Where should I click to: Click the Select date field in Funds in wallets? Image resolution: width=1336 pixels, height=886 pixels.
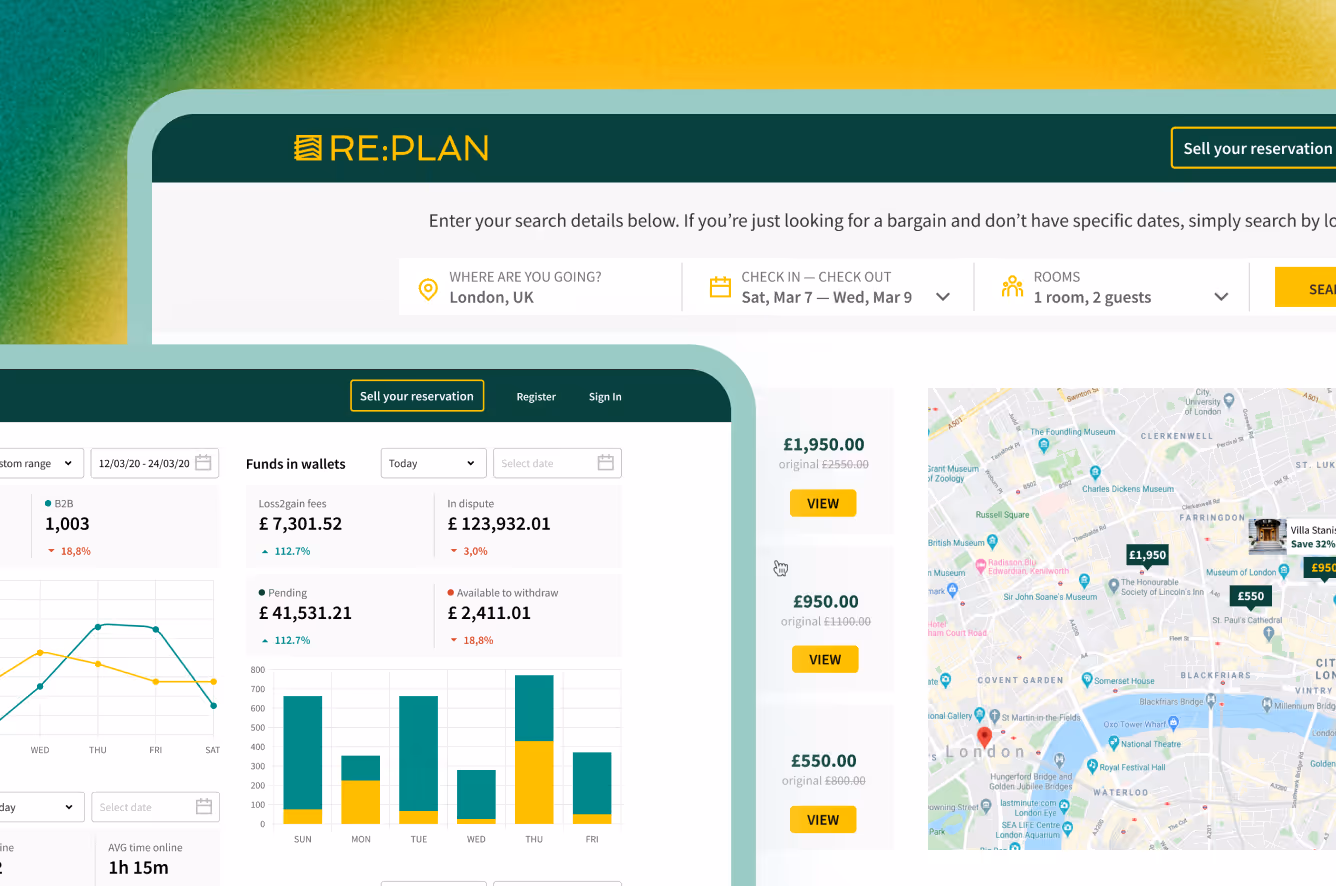point(557,463)
